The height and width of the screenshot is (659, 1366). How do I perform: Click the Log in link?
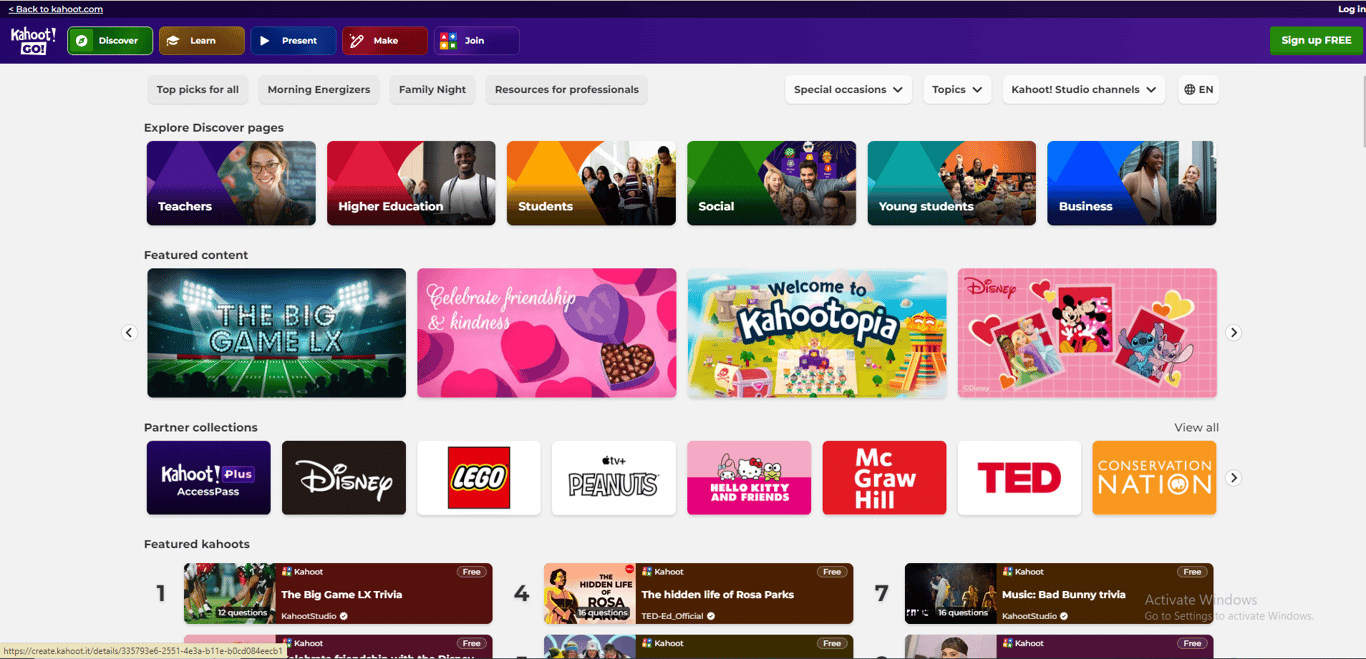(1352, 9)
